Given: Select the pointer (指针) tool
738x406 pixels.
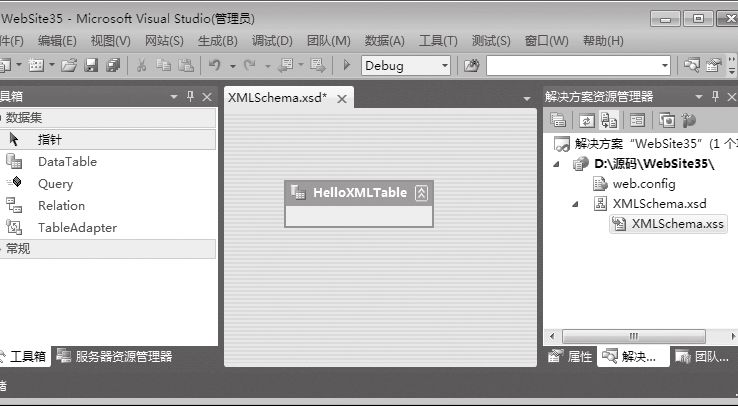Looking at the screenshot, I should pyautogui.click(x=49, y=139).
